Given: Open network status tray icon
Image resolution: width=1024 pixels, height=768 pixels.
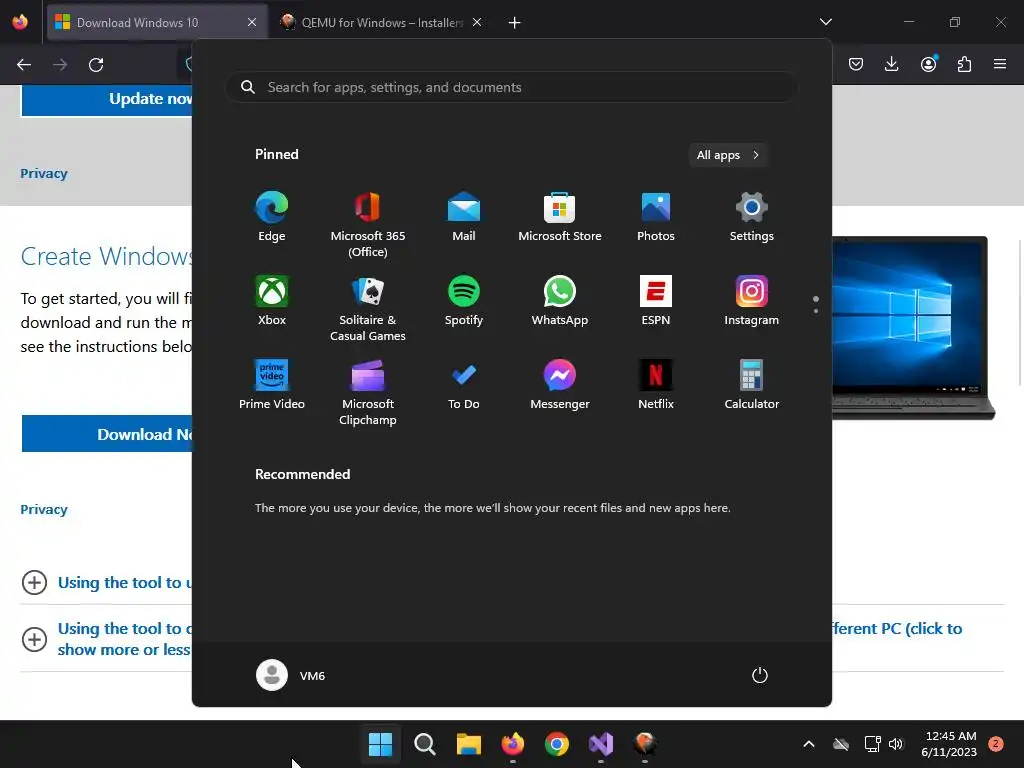Looking at the screenshot, I should tap(872, 744).
